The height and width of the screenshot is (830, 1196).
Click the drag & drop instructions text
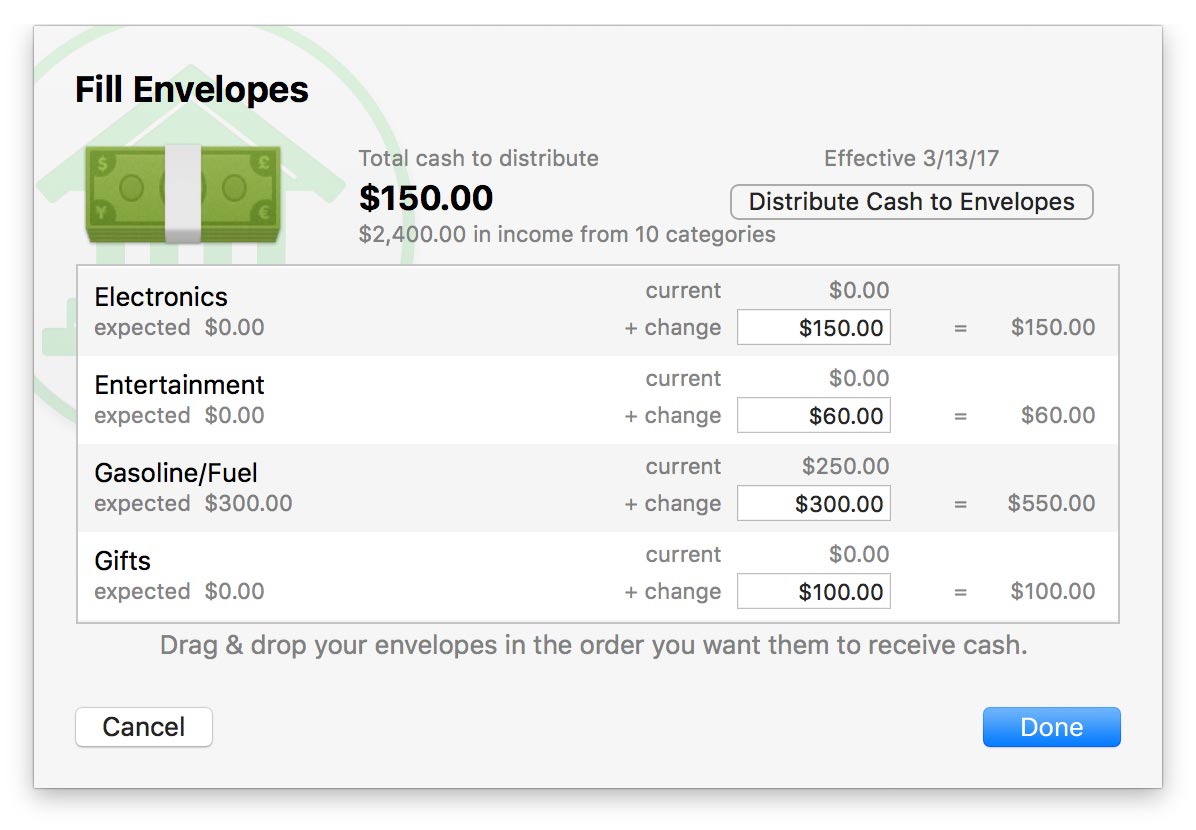click(x=594, y=645)
